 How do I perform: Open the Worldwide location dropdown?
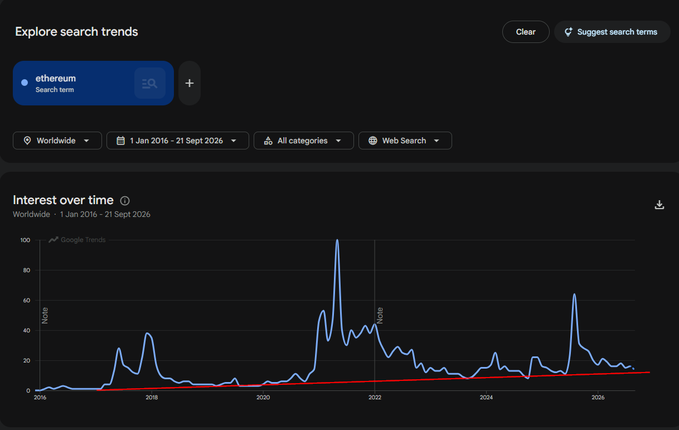coord(57,141)
